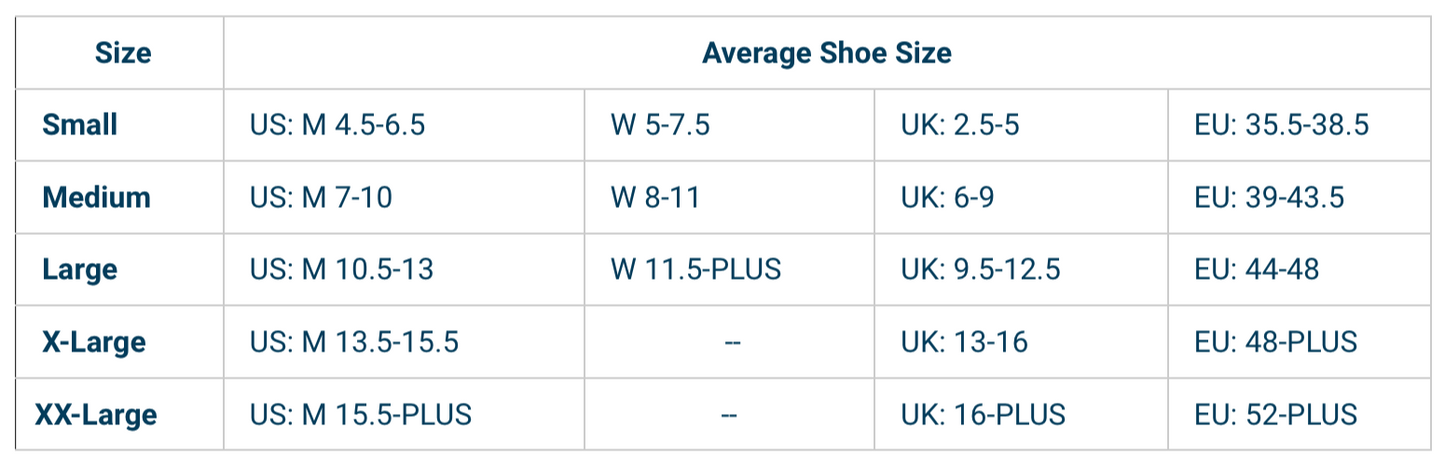This screenshot has width=1445, height=469.
Task: Click the EU: 39-43.5 cell
Action: point(1268,197)
